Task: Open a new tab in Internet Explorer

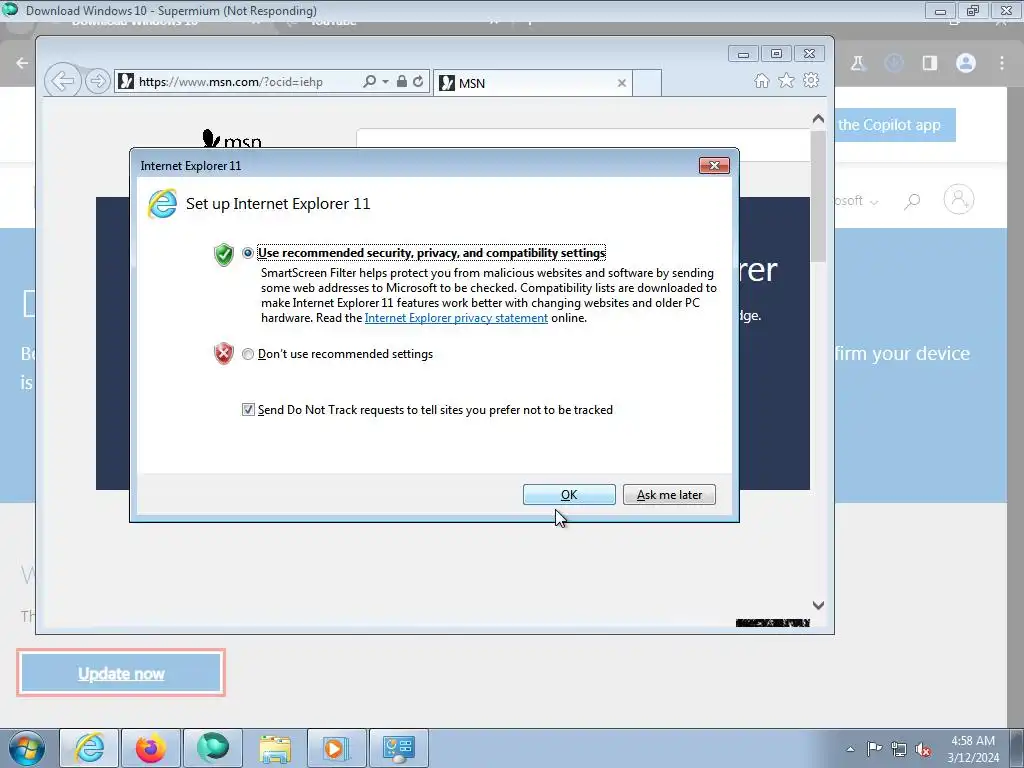Action: pos(647,83)
